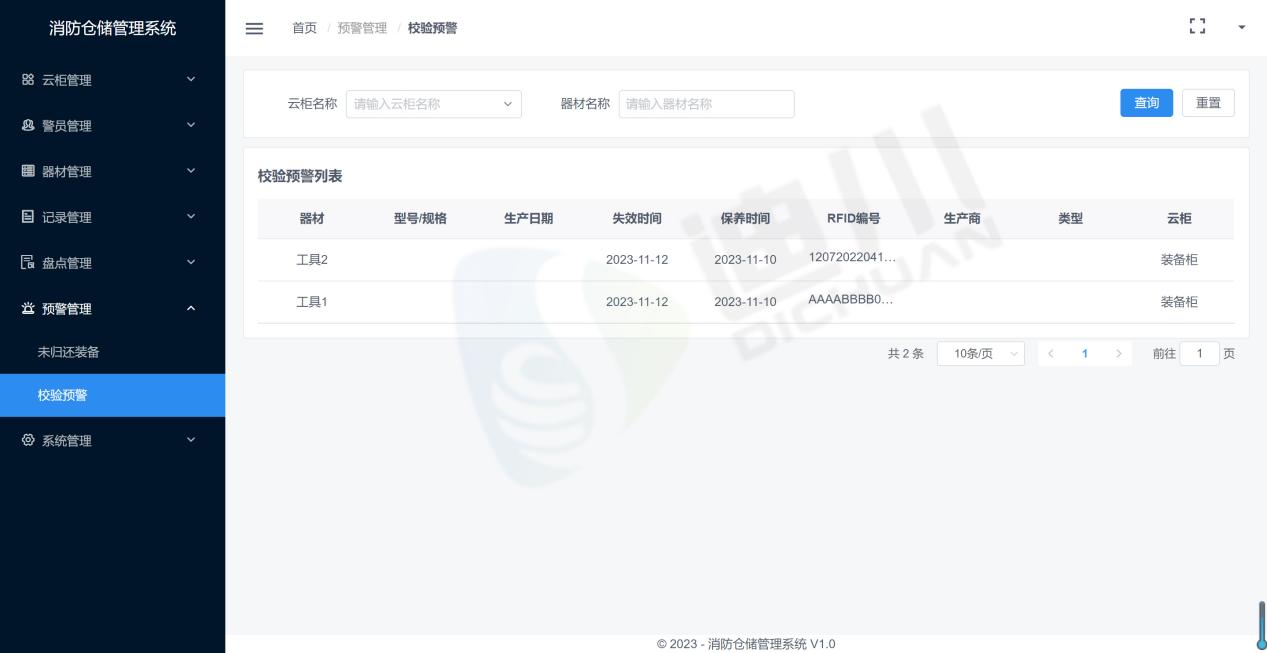Open the 未归还装备 submenu item

69,352
